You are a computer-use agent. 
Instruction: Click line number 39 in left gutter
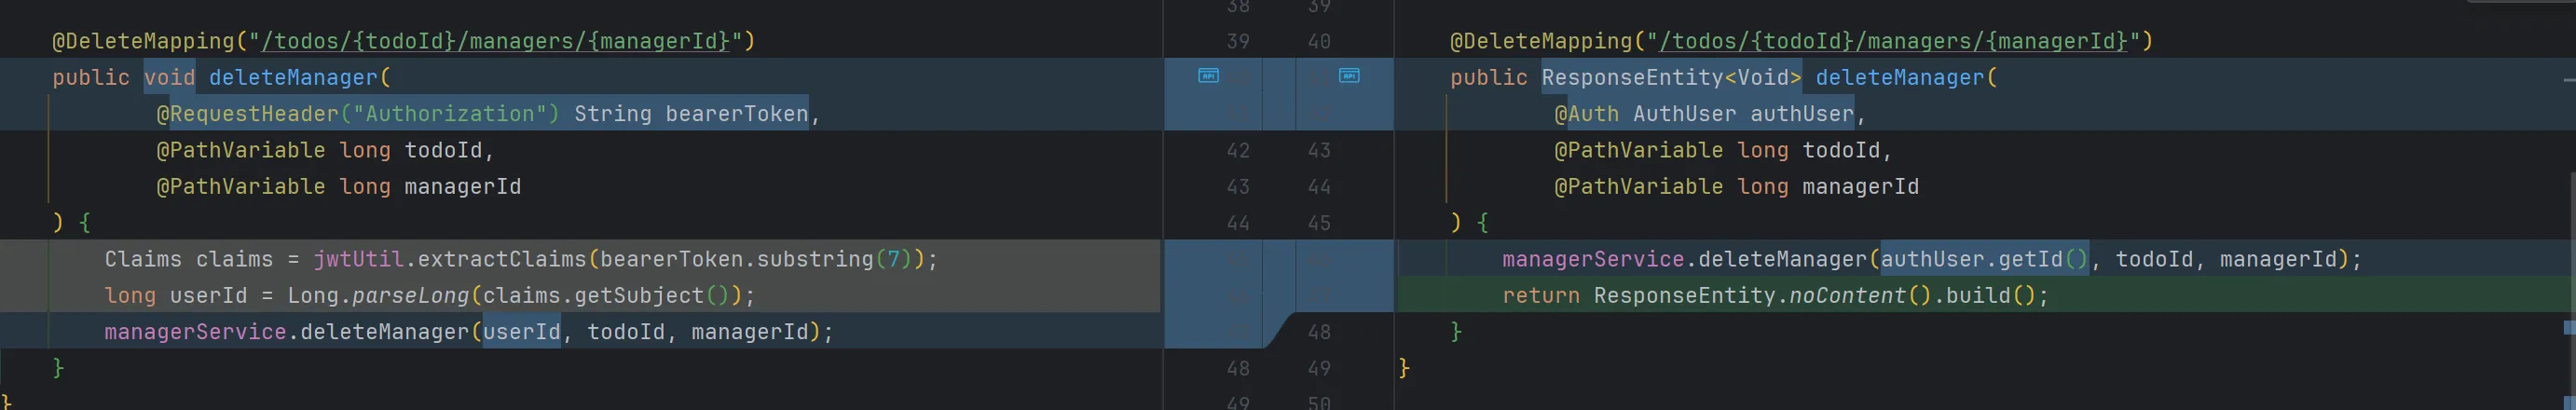tap(1238, 41)
